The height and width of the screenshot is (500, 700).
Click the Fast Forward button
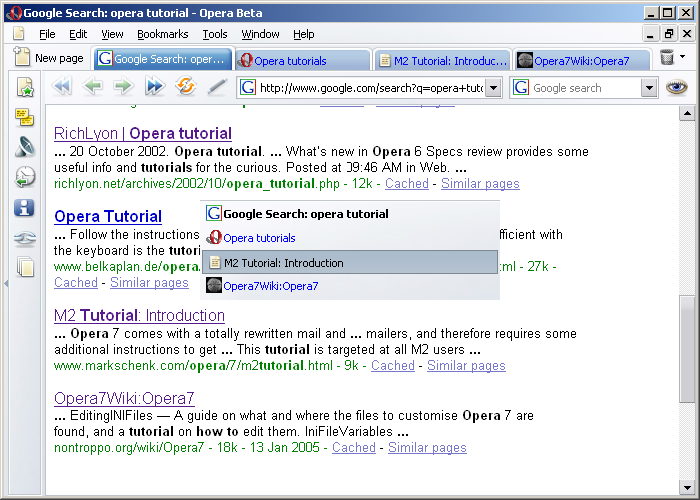click(154, 87)
